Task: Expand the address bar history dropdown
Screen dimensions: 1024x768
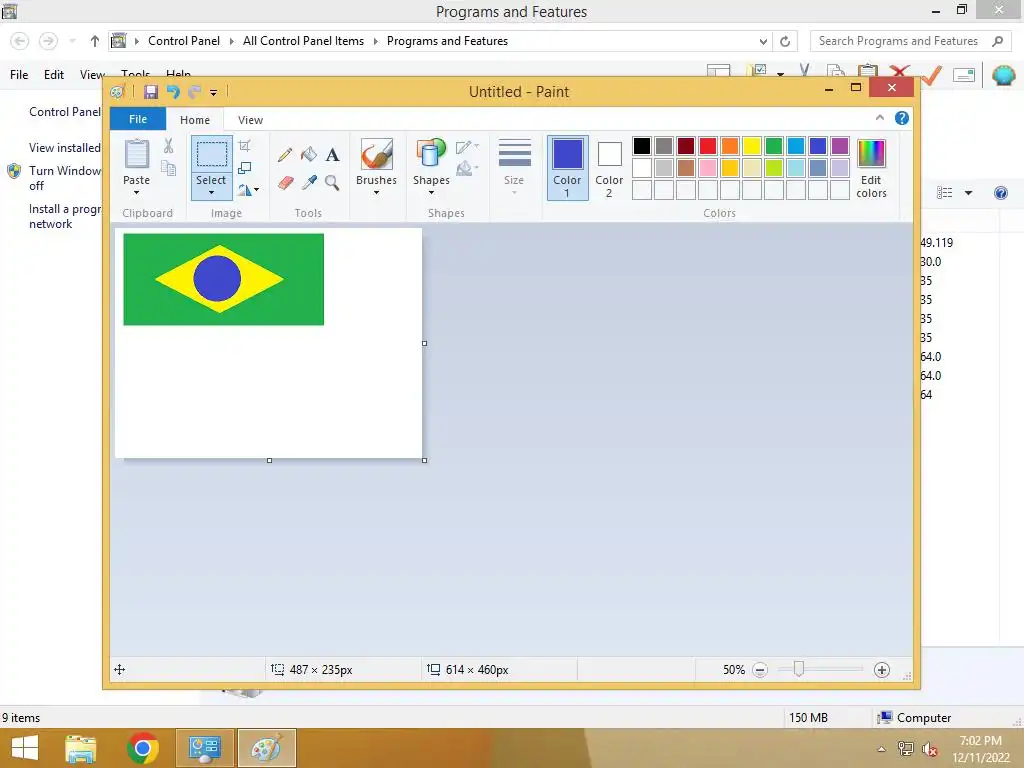Action: coord(763,41)
